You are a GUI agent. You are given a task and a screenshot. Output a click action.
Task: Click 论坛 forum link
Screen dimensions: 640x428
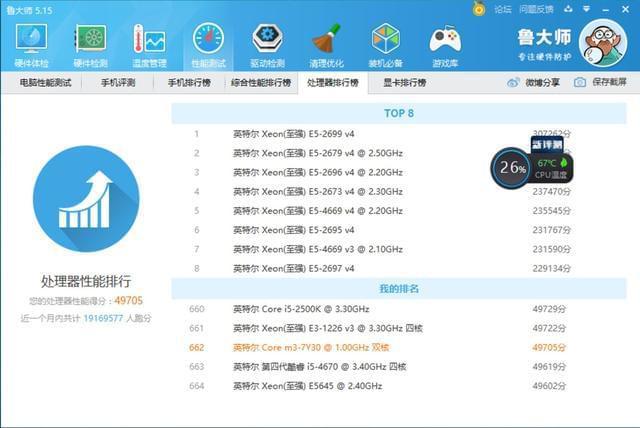click(502, 9)
